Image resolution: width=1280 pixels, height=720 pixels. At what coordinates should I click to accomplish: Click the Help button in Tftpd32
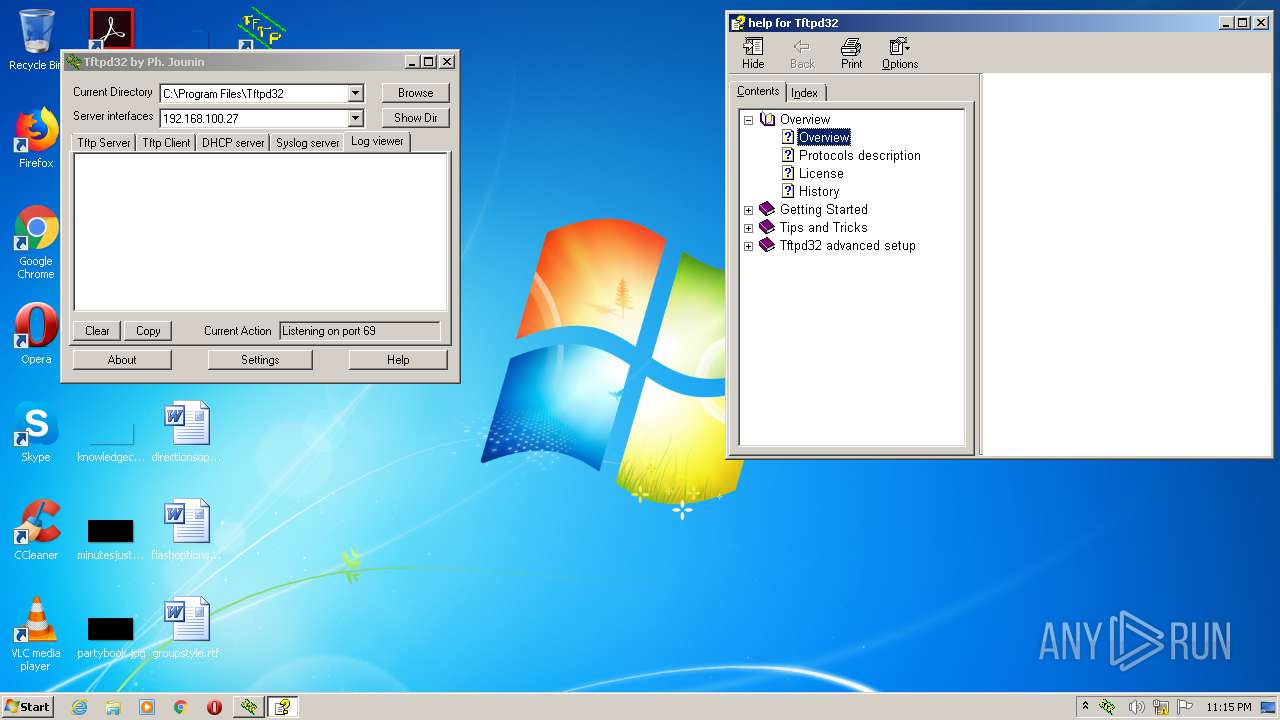[x=398, y=360]
